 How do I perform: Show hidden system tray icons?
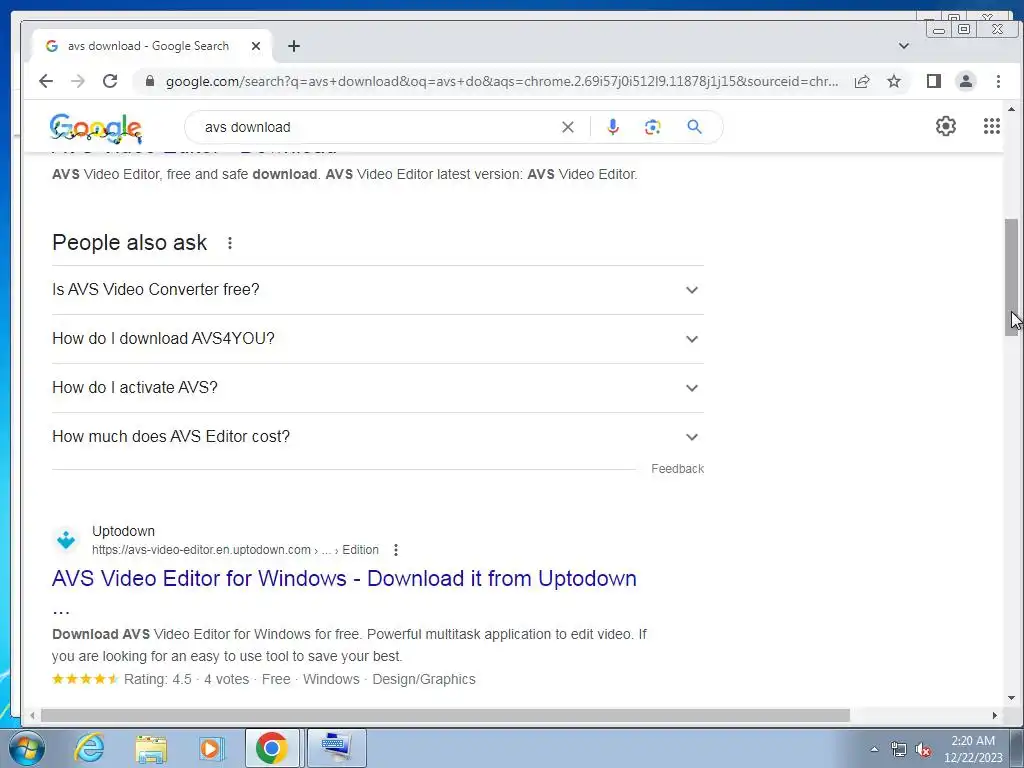click(874, 749)
